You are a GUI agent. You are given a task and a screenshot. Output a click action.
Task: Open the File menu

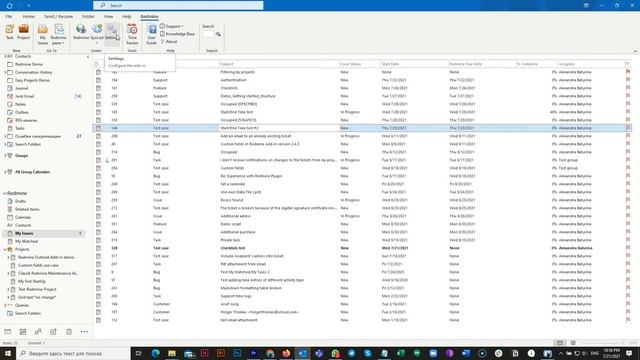coord(9,16)
